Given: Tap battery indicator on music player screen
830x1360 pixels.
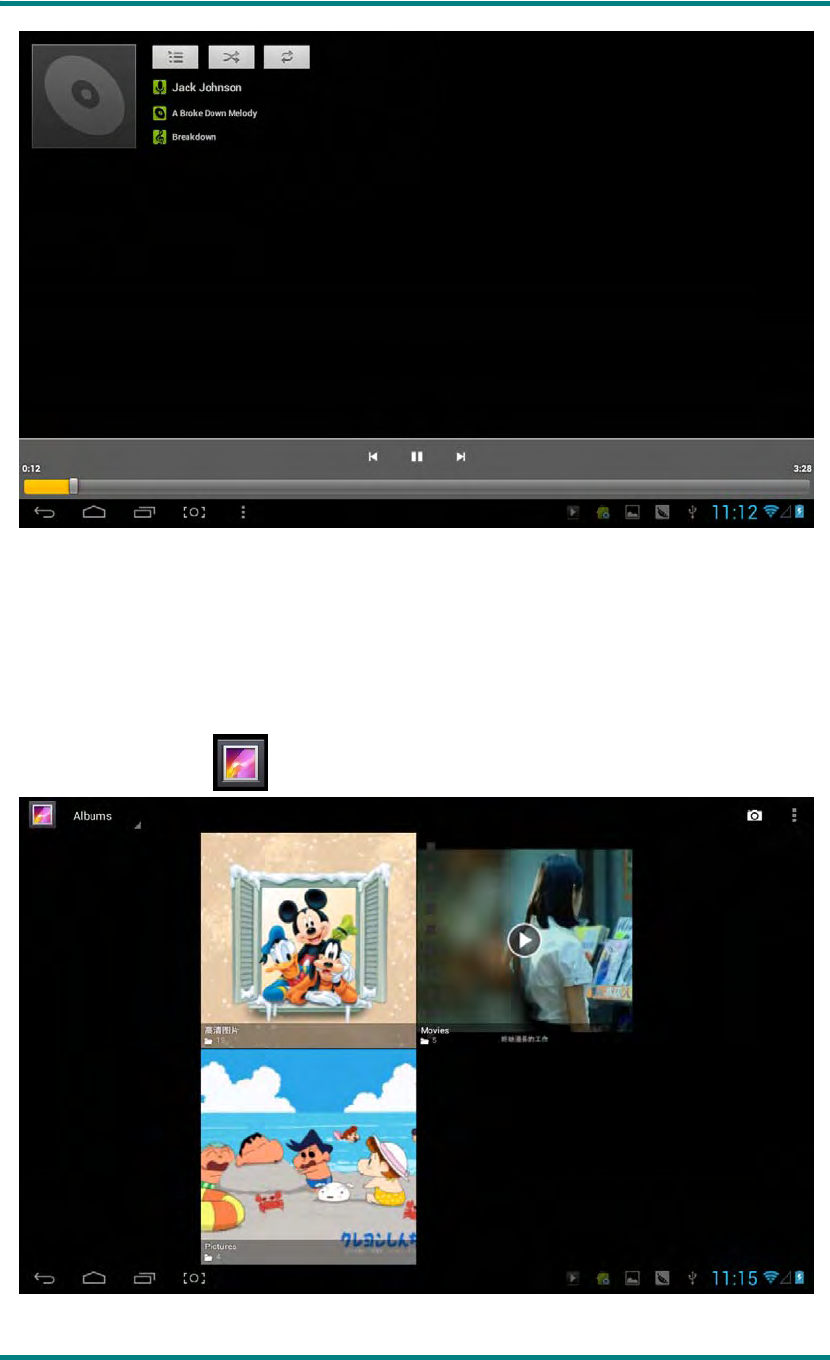Looking at the screenshot, I should (800, 512).
